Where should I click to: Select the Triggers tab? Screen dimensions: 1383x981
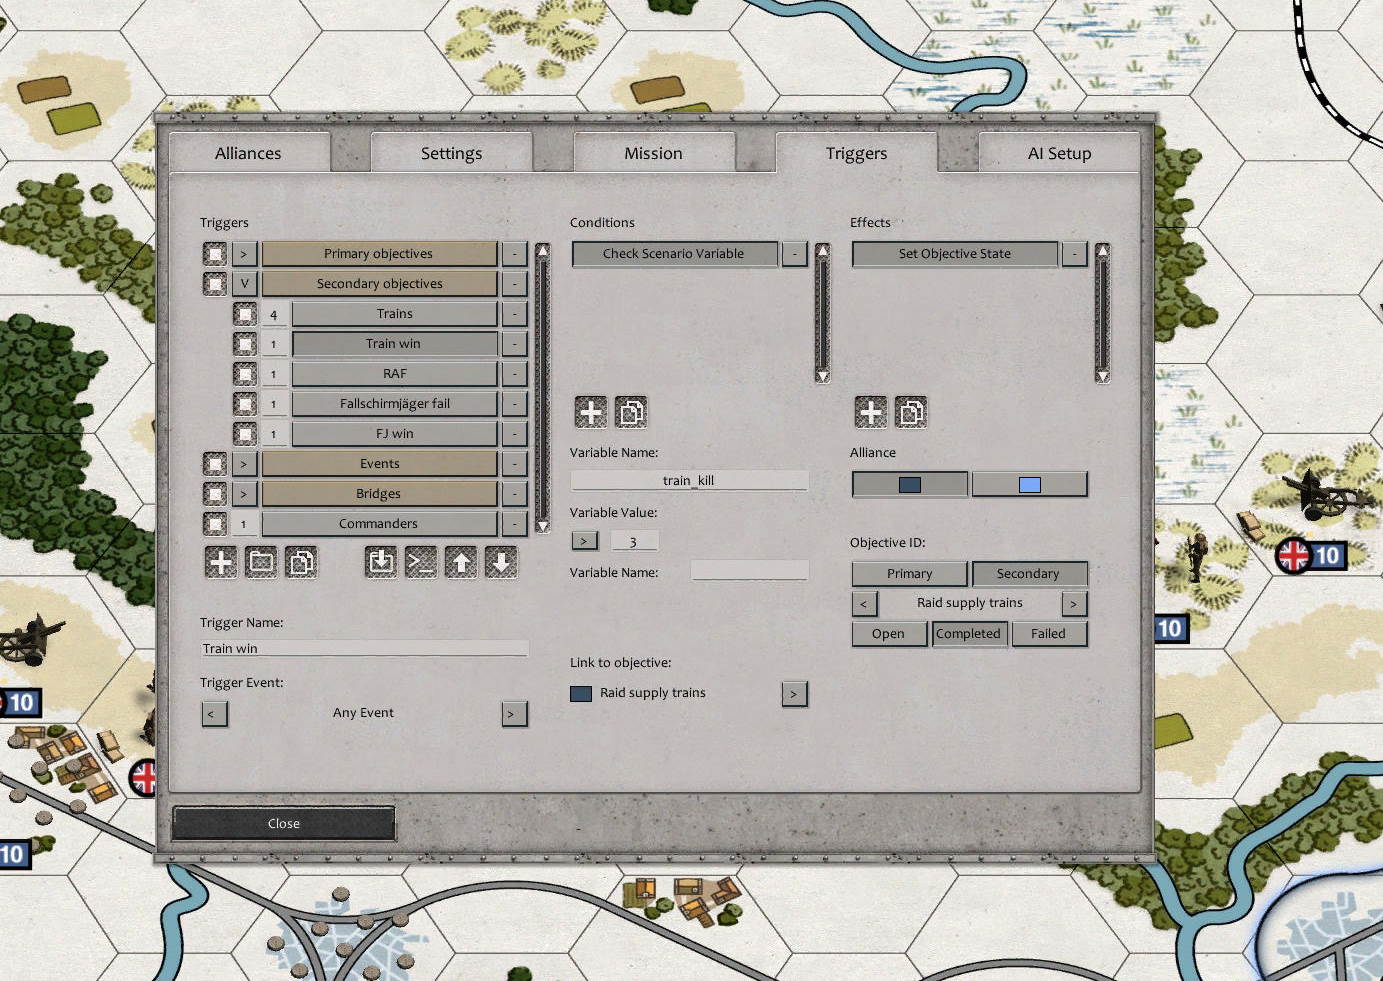pos(856,153)
